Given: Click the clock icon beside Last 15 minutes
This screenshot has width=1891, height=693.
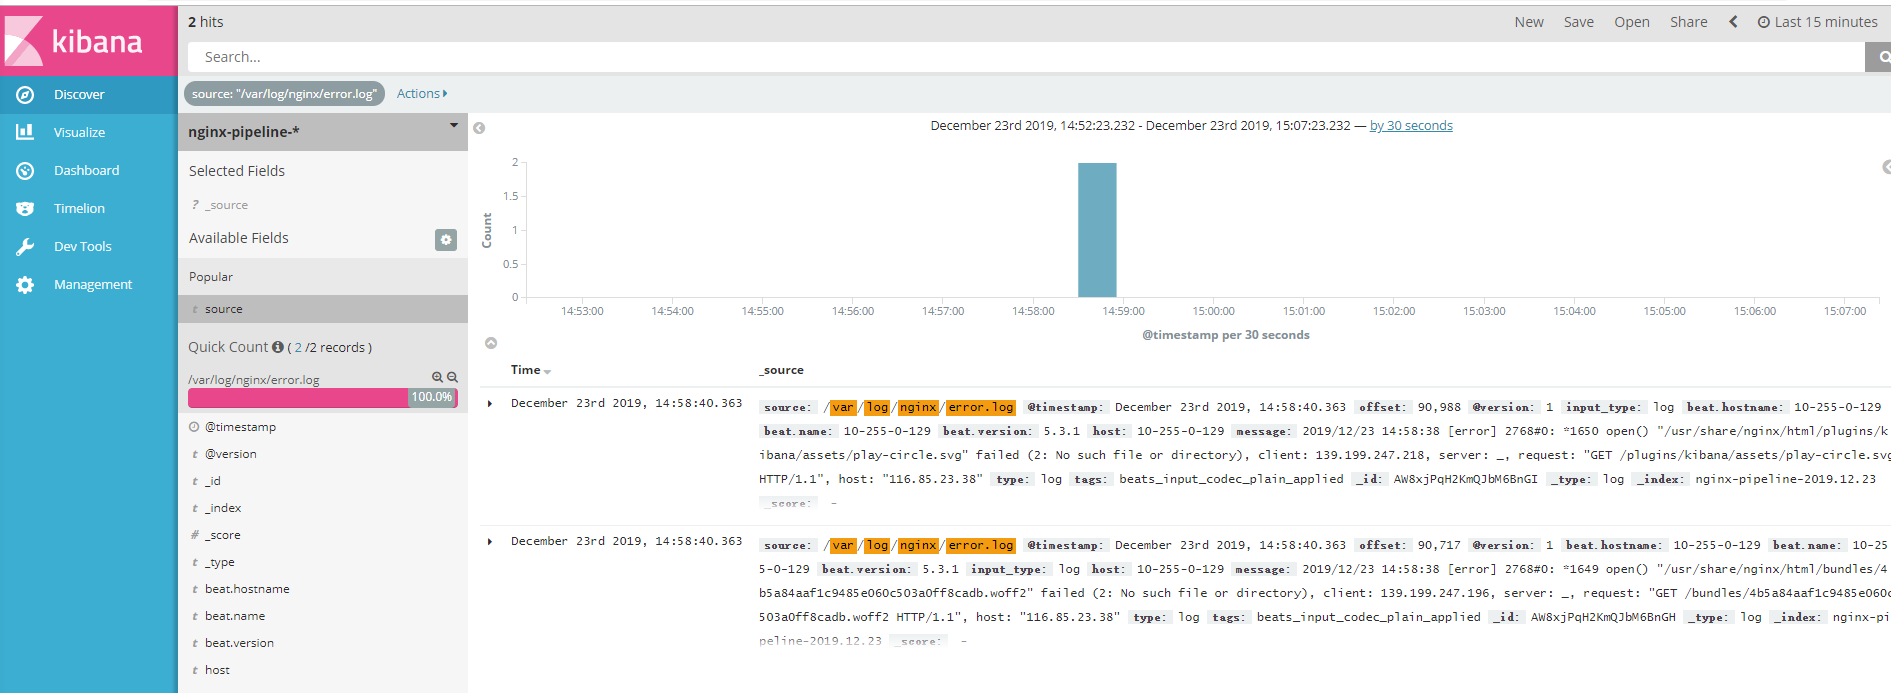Looking at the screenshot, I should tap(1764, 22).
